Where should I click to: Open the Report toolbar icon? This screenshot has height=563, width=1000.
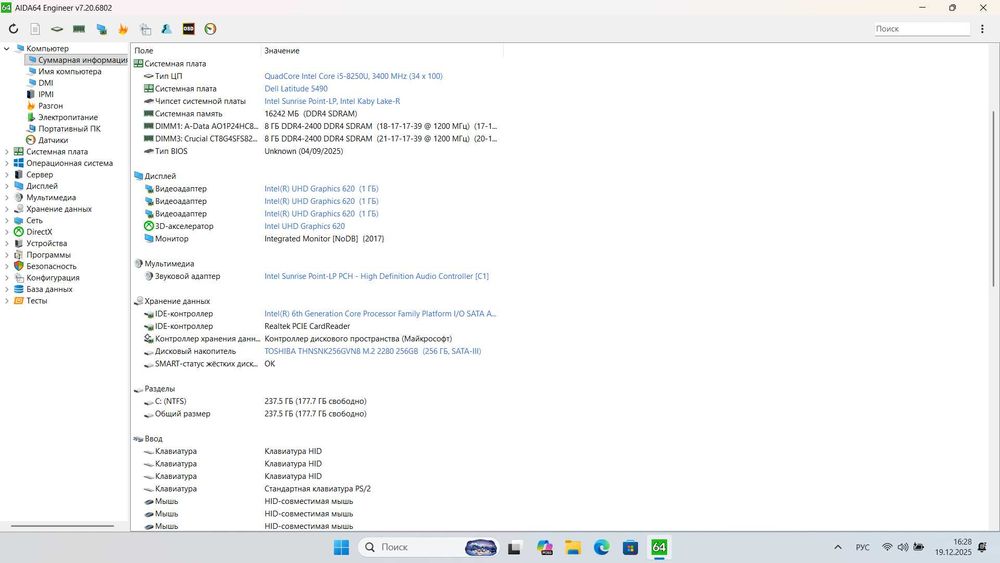point(35,29)
